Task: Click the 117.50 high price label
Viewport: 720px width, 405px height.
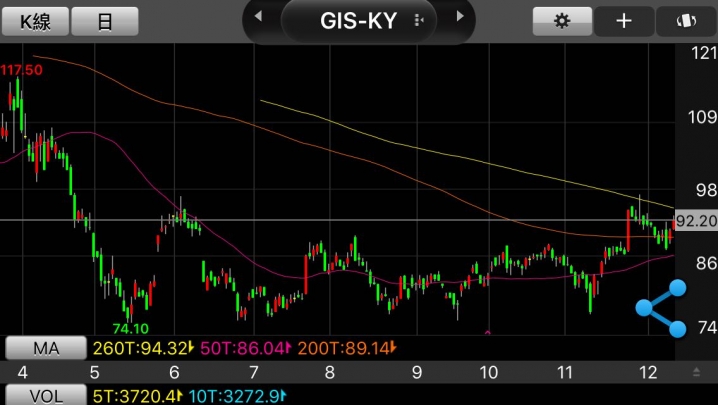Action: [x=22, y=70]
